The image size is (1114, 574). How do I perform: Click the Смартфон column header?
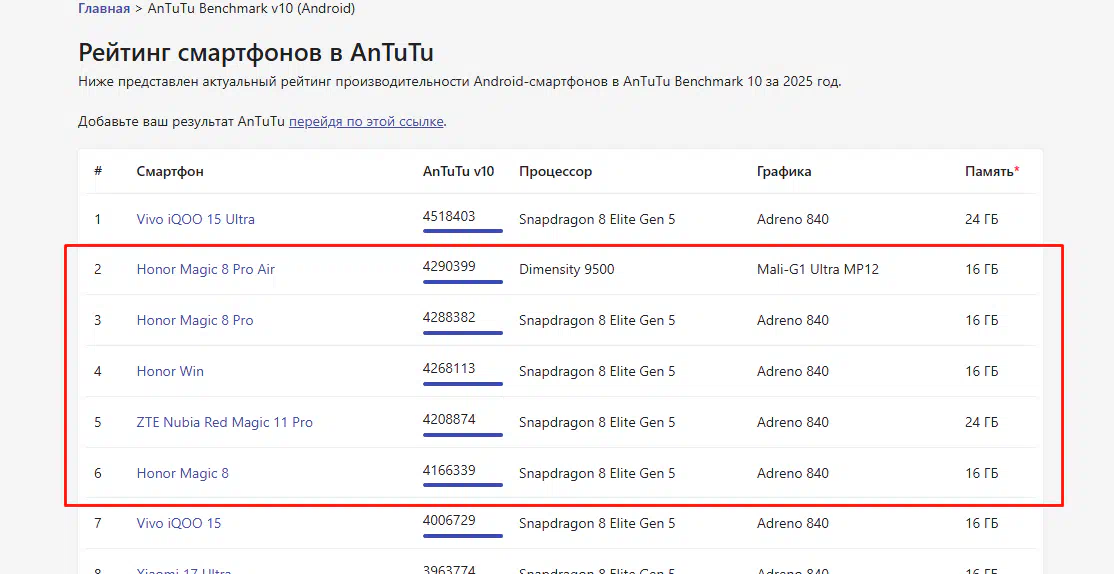pyautogui.click(x=170, y=171)
